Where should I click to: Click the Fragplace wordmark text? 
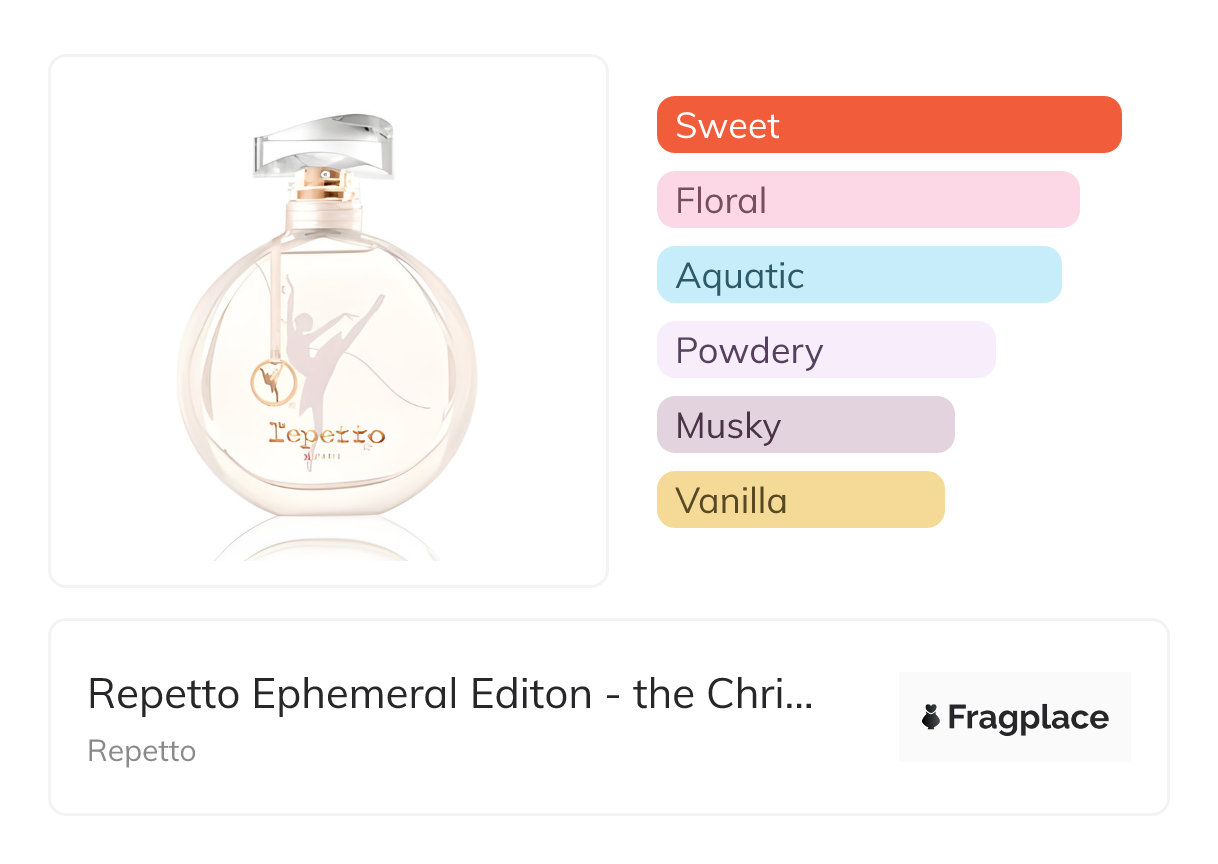(x=1028, y=718)
